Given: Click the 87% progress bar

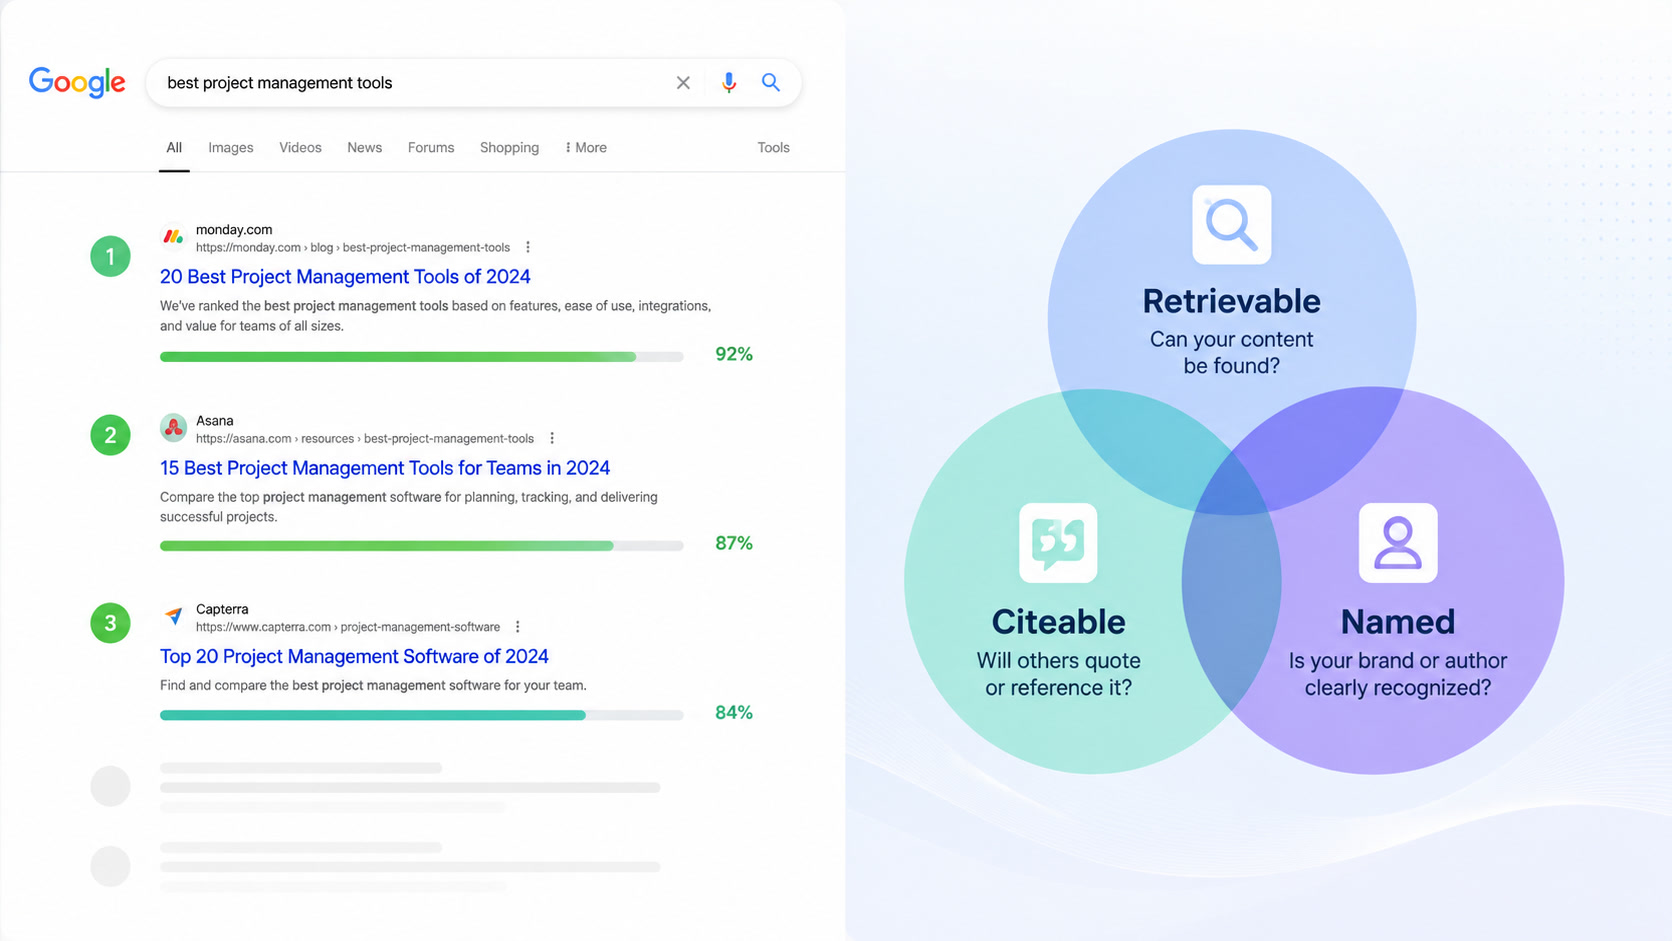Looking at the screenshot, I should 421,546.
